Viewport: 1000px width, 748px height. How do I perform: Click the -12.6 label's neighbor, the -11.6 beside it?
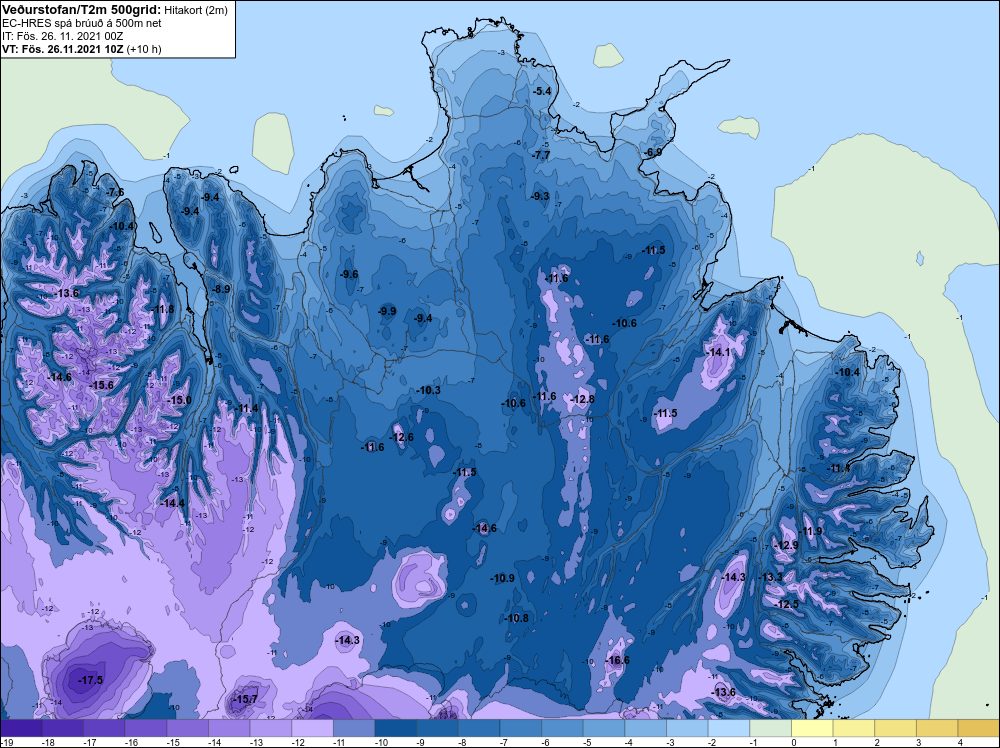pyautogui.click(x=372, y=447)
